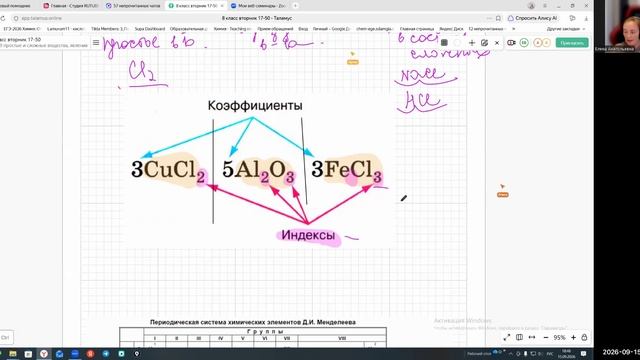Image resolution: width=640 pixels, height=360 pixels.
Task: Open Yandex Browser in the taskbar
Action: coord(44,354)
